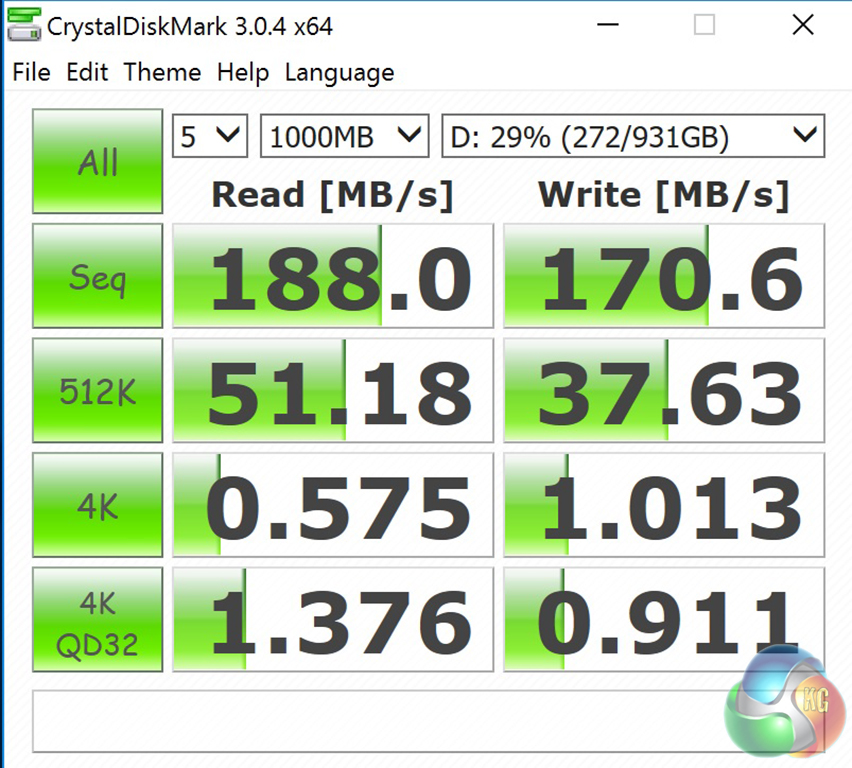The image size is (852, 768).
Task: Start the 4K benchmark test
Action: tap(98, 505)
